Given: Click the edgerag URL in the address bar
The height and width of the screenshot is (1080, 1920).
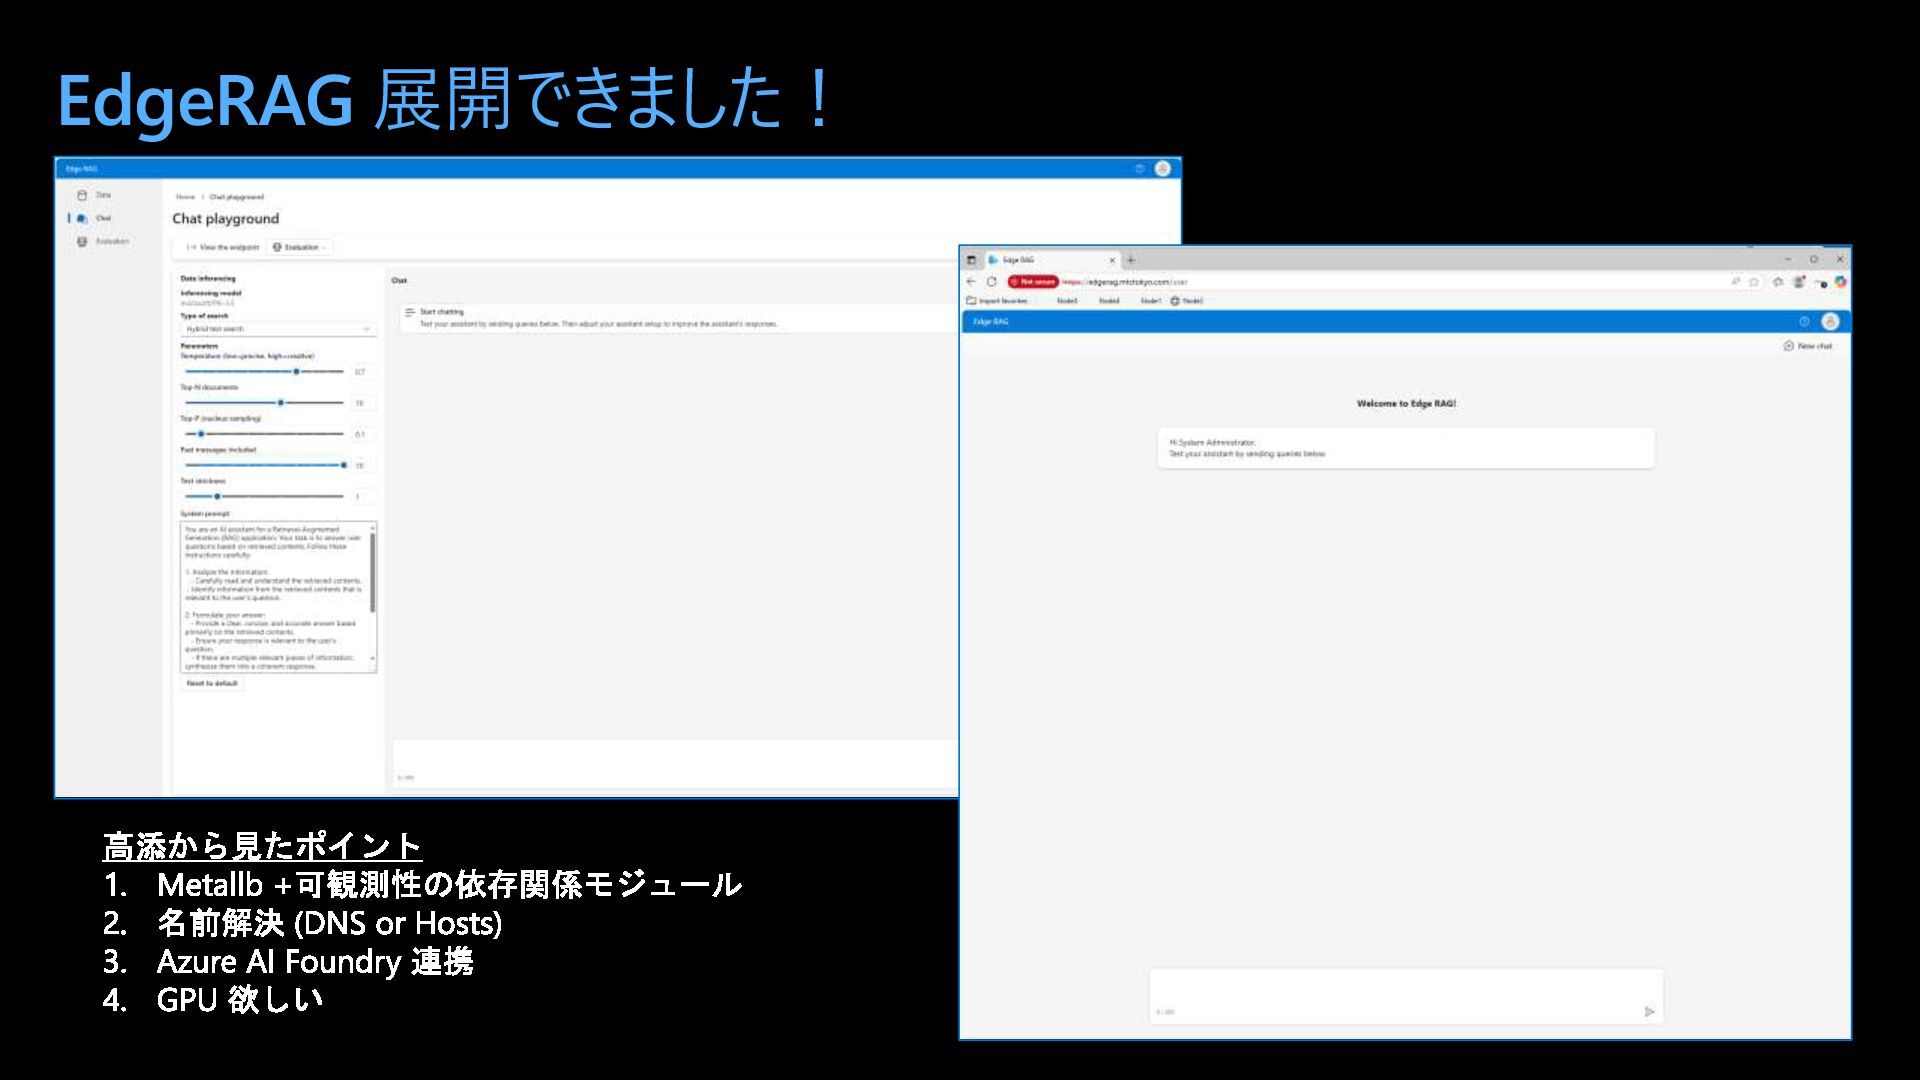Looking at the screenshot, I should tap(1125, 282).
